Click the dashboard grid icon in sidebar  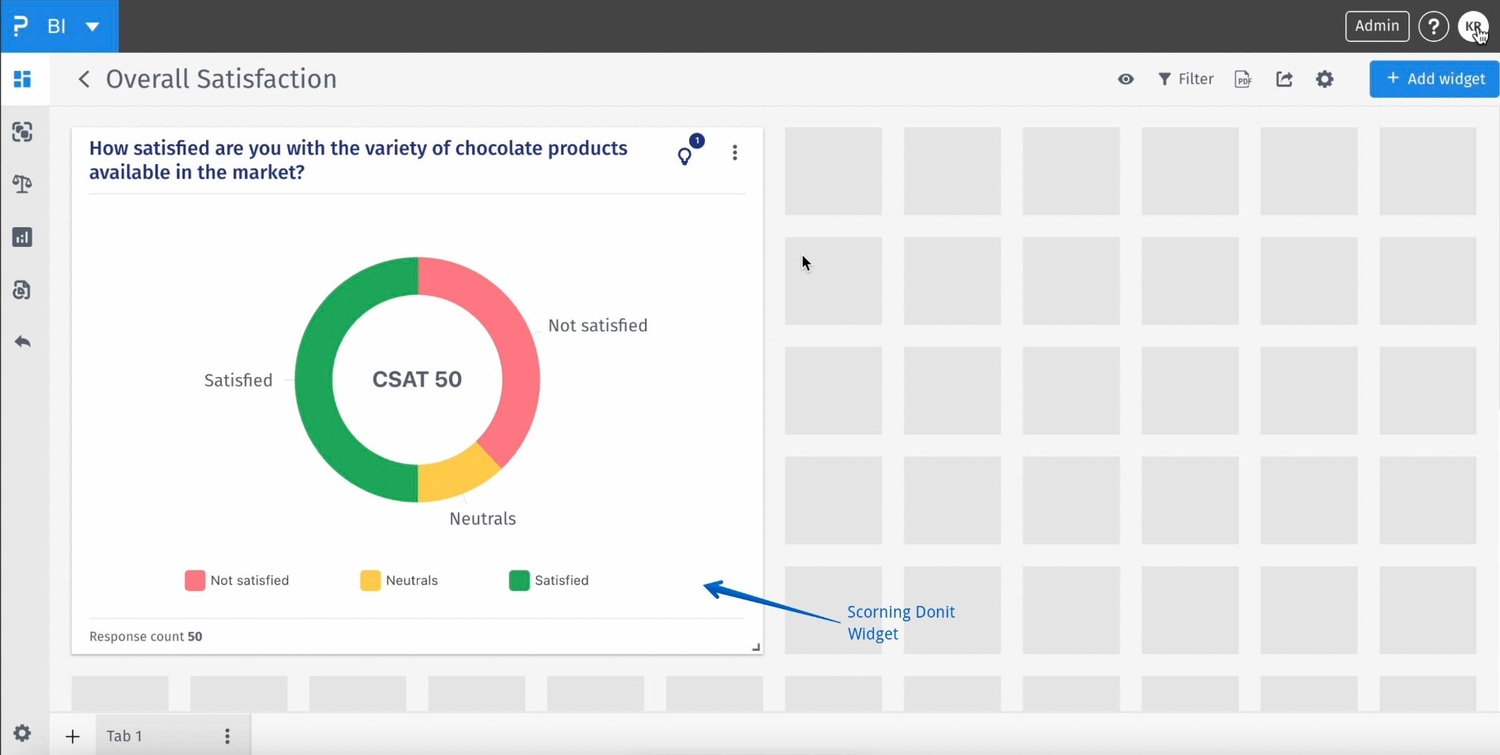point(22,79)
